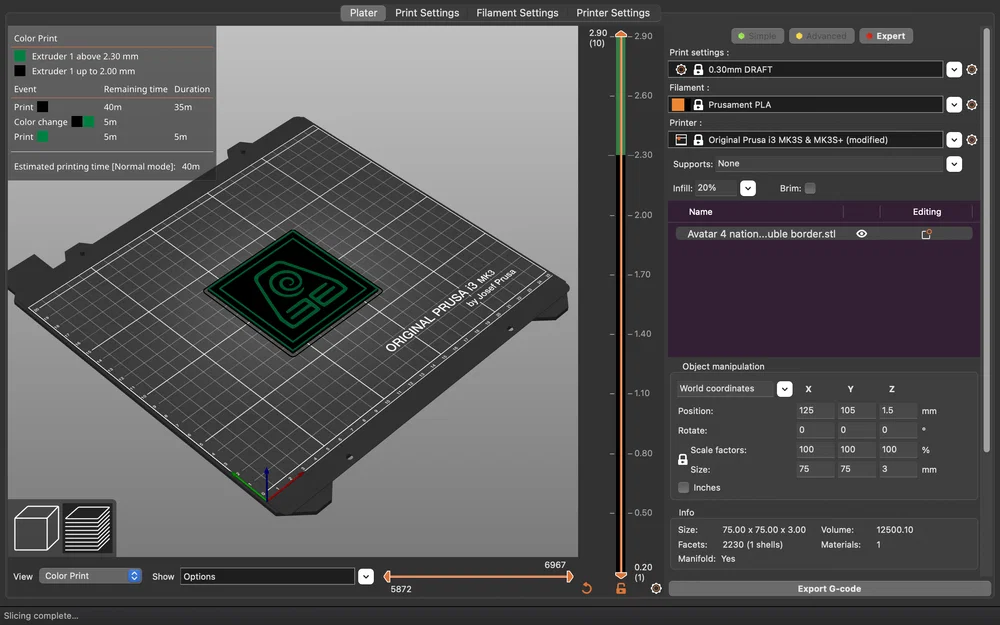Viewport: 1000px width, 625px height.
Task: Click vertical layer slider bottom thumb
Action: [621, 575]
